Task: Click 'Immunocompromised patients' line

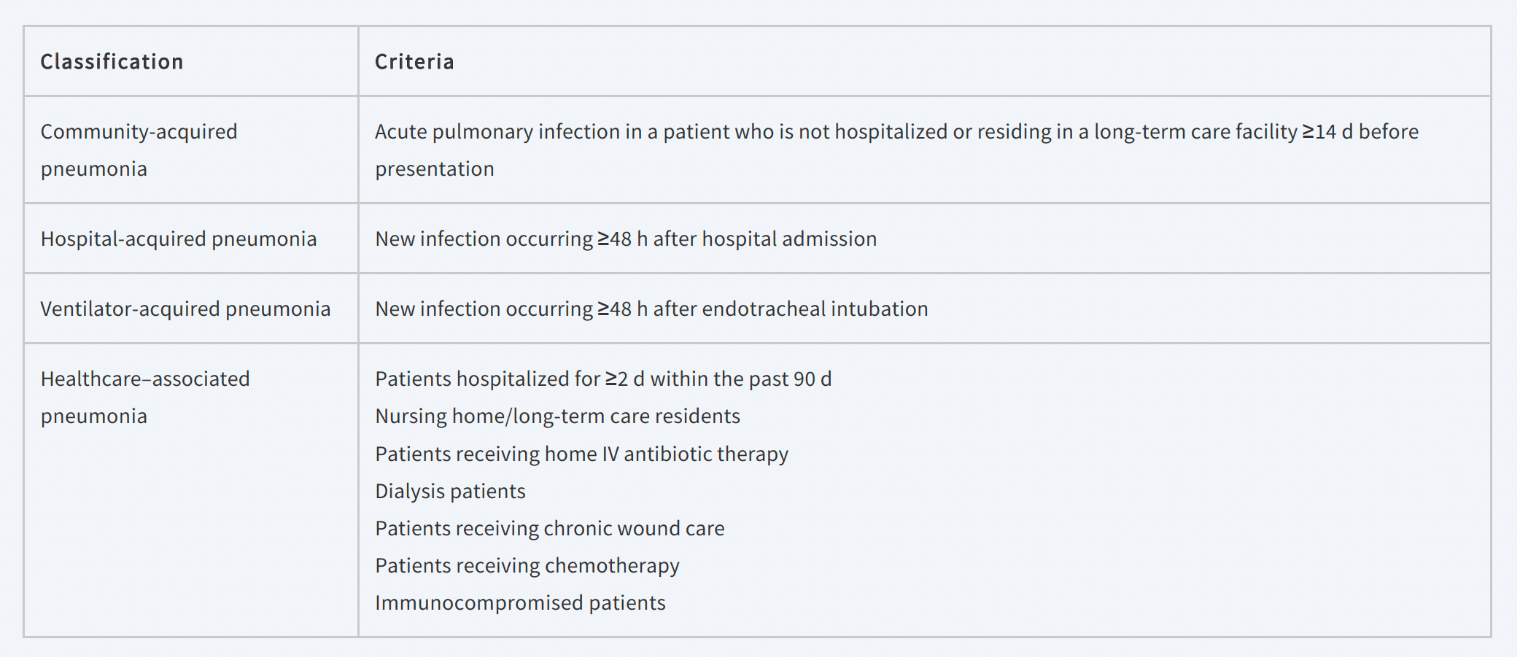Action: click(520, 603)
